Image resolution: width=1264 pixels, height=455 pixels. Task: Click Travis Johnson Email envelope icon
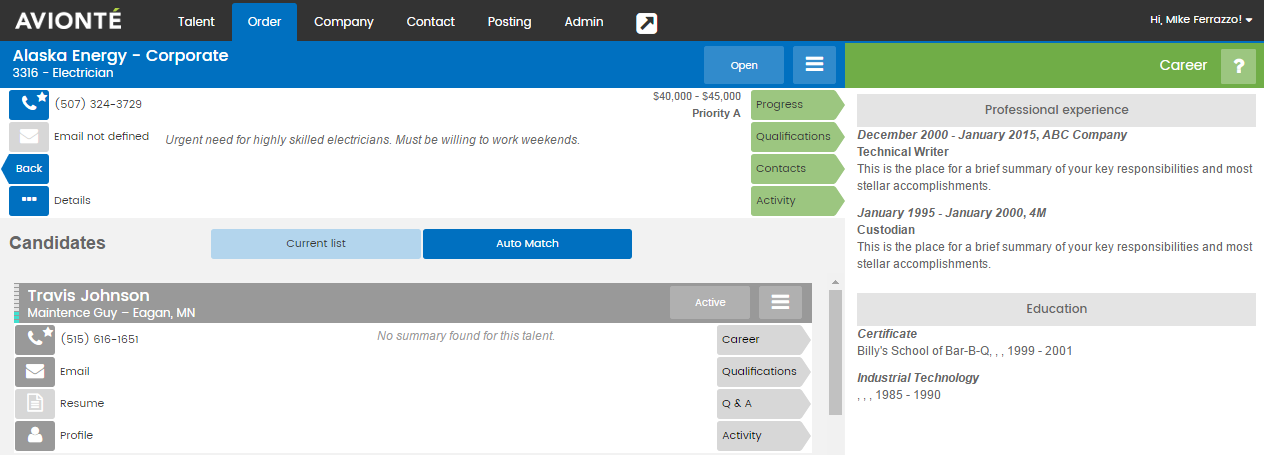pyautogui.click(x=35, y=371)
